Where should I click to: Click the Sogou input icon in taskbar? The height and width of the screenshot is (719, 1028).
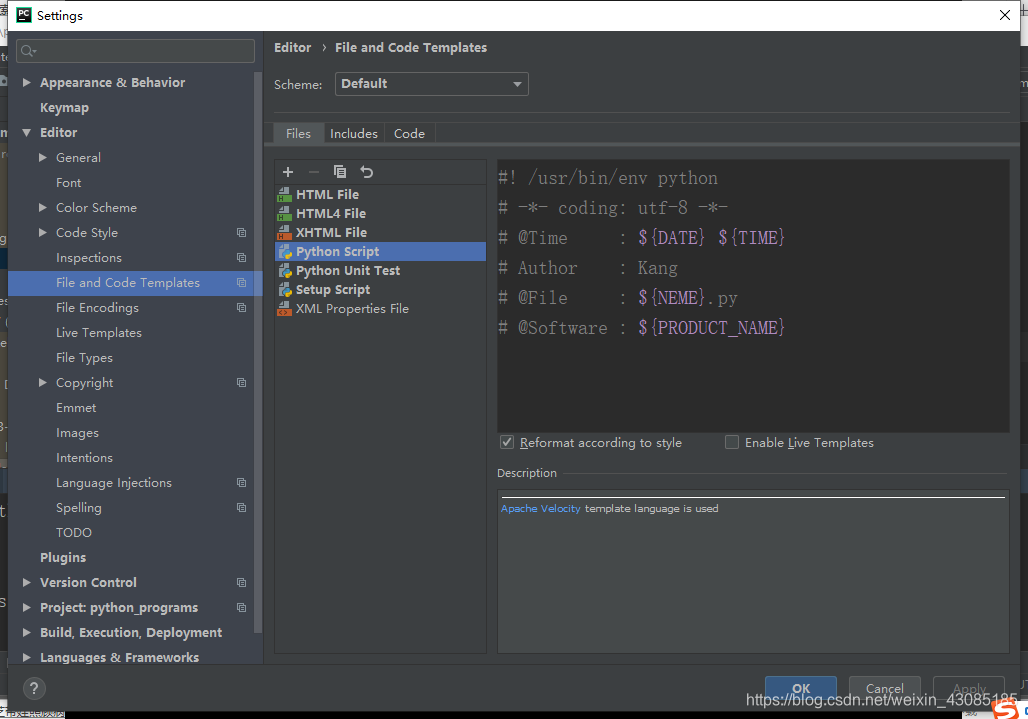[1005, 710]
